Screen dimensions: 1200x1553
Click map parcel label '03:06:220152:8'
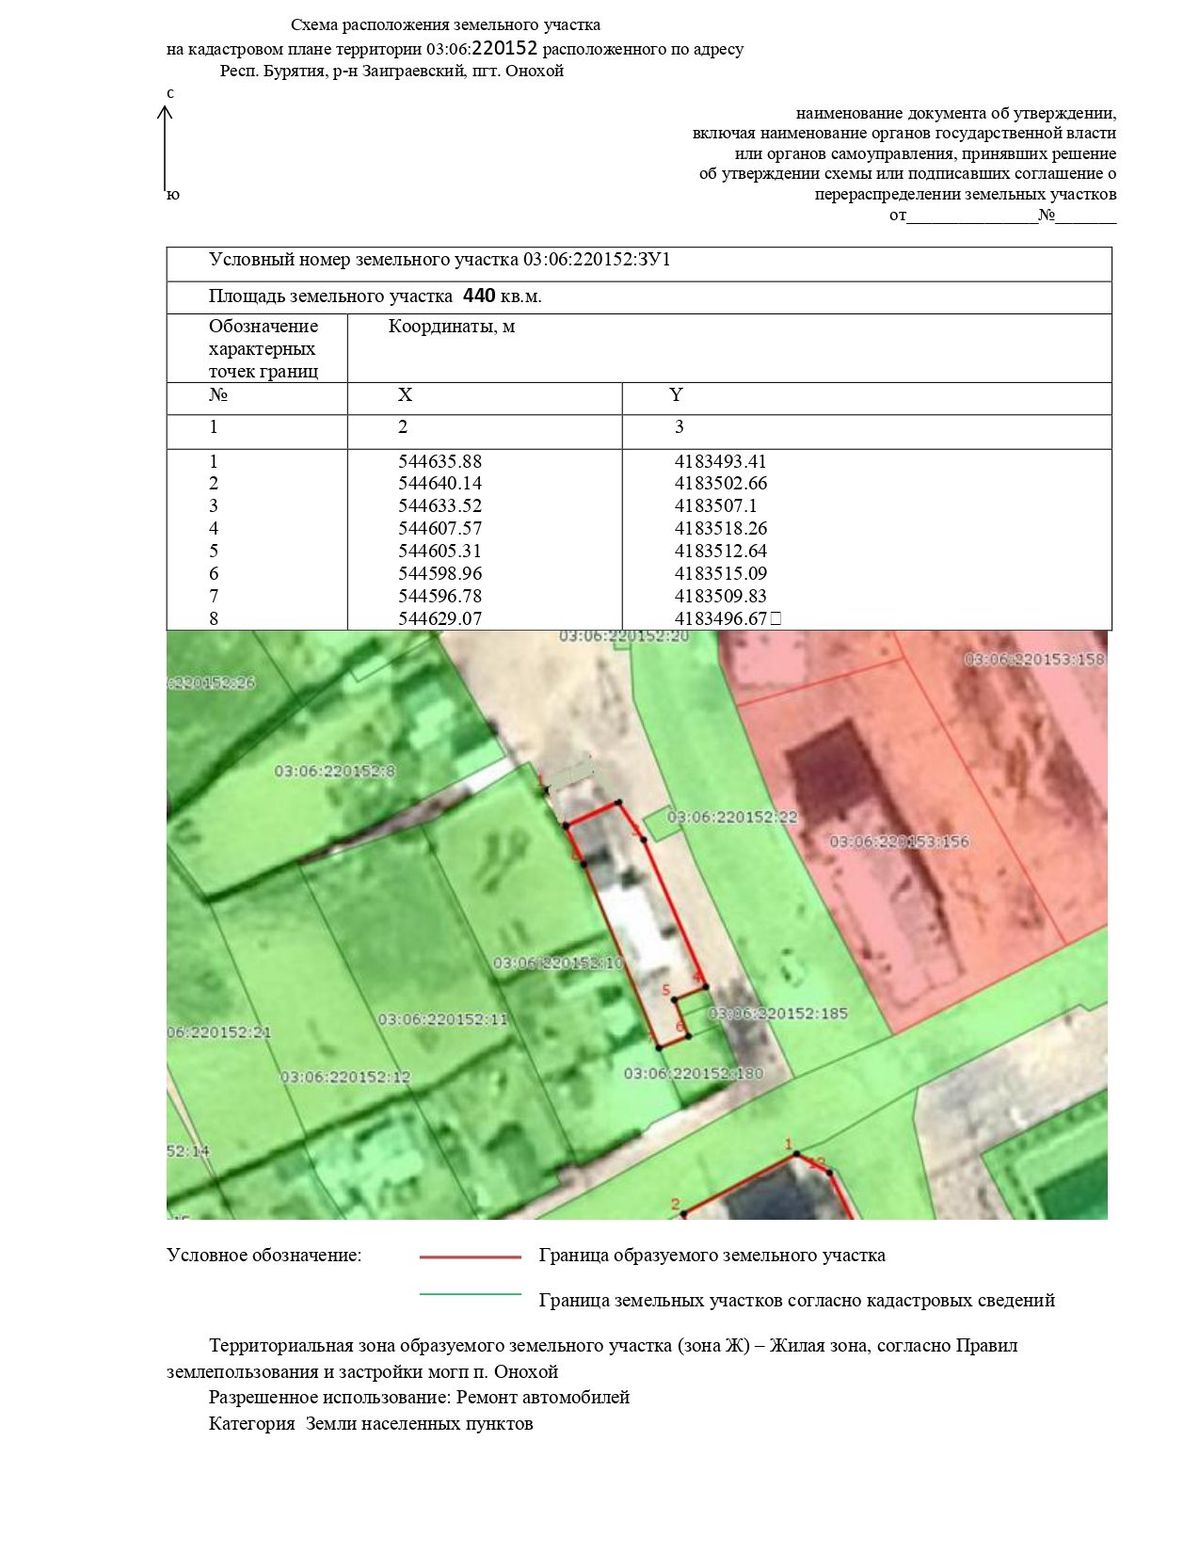[335, 771]
